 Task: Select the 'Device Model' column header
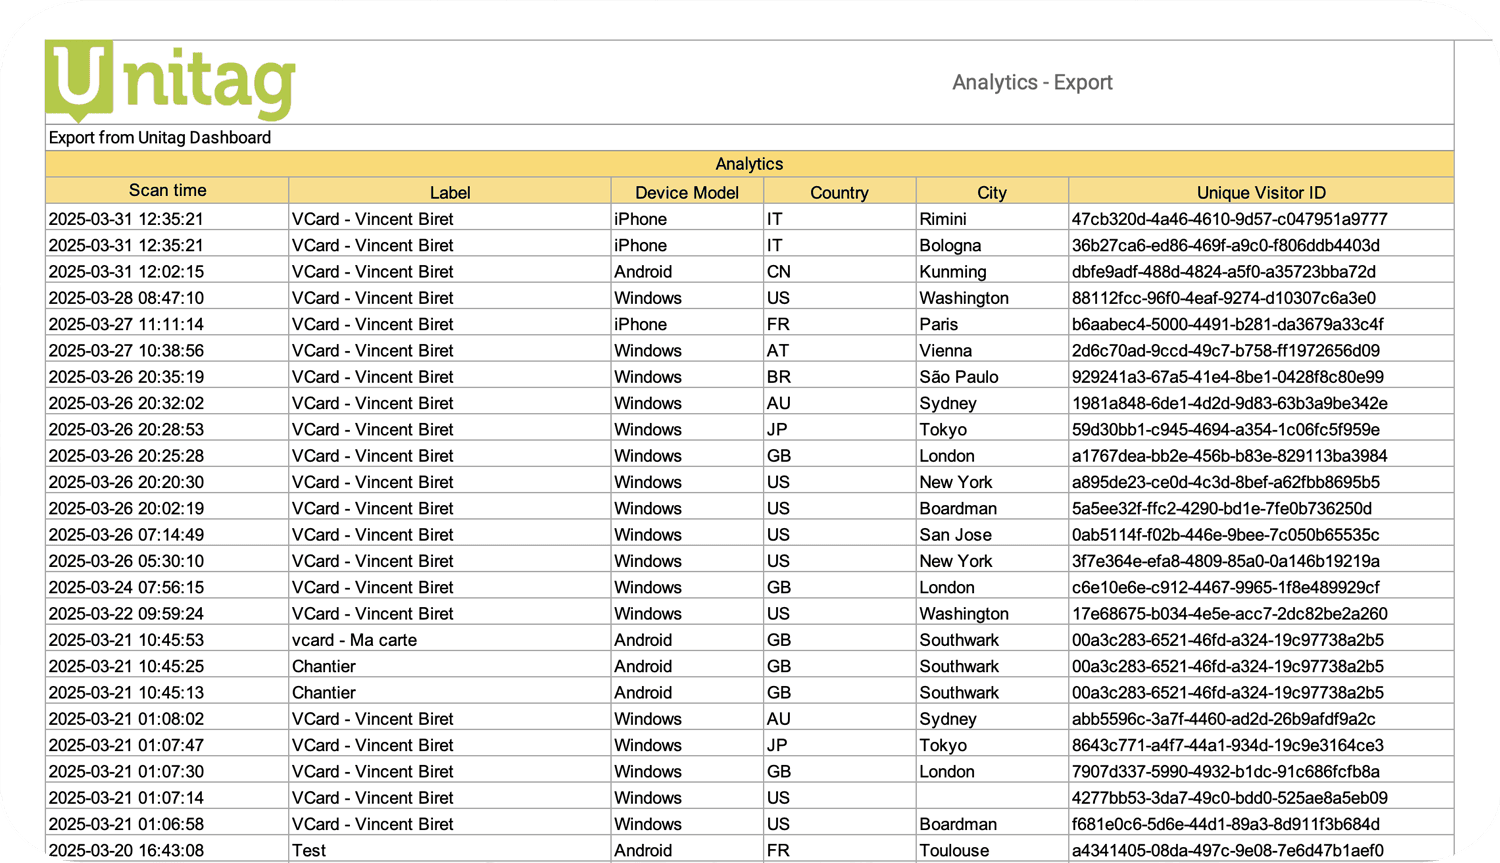coord(687,192)
